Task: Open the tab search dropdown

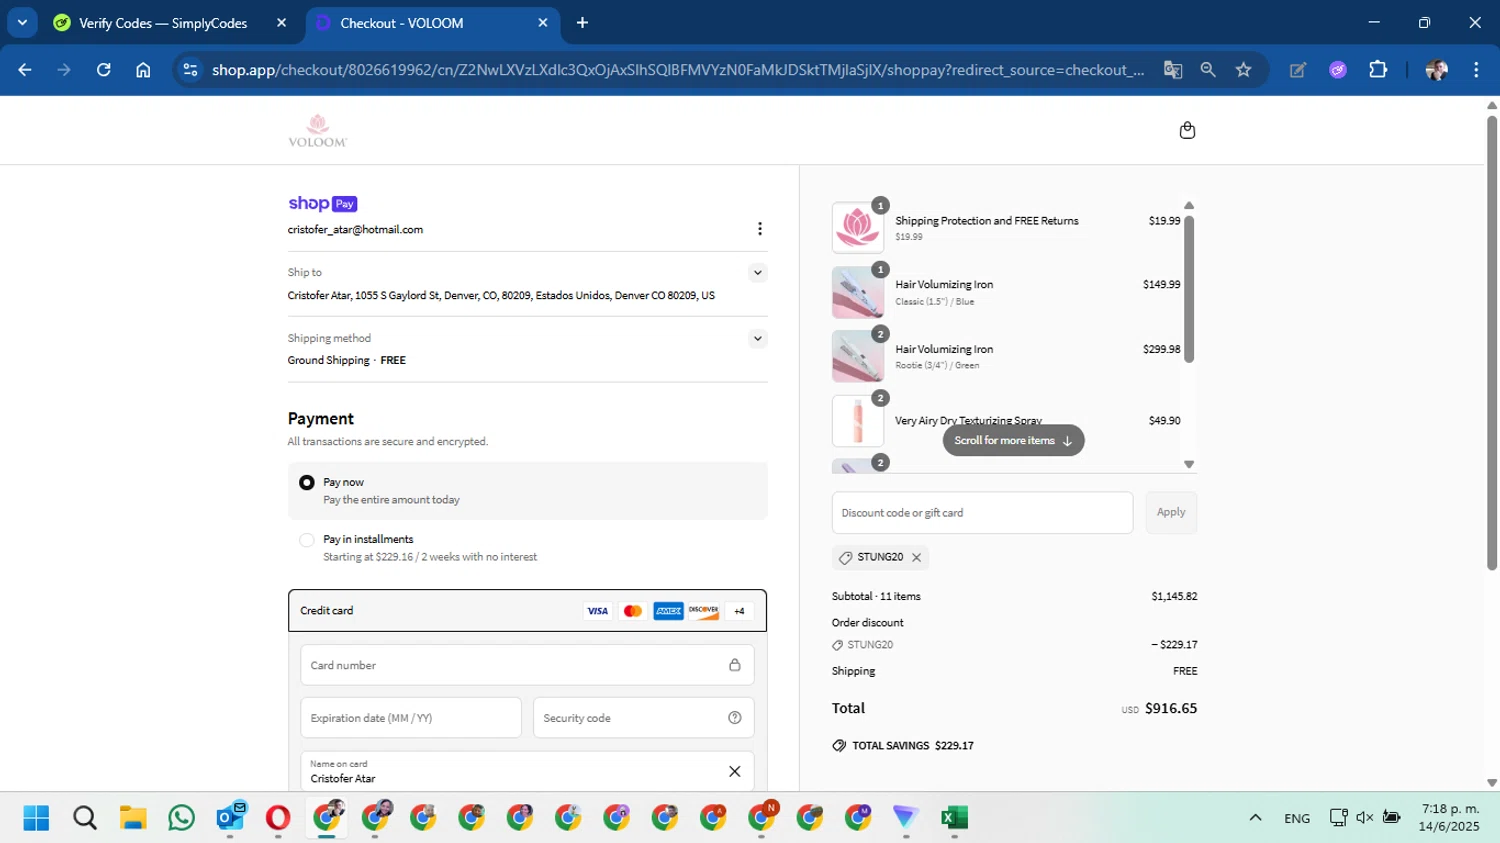Action: 22,22
